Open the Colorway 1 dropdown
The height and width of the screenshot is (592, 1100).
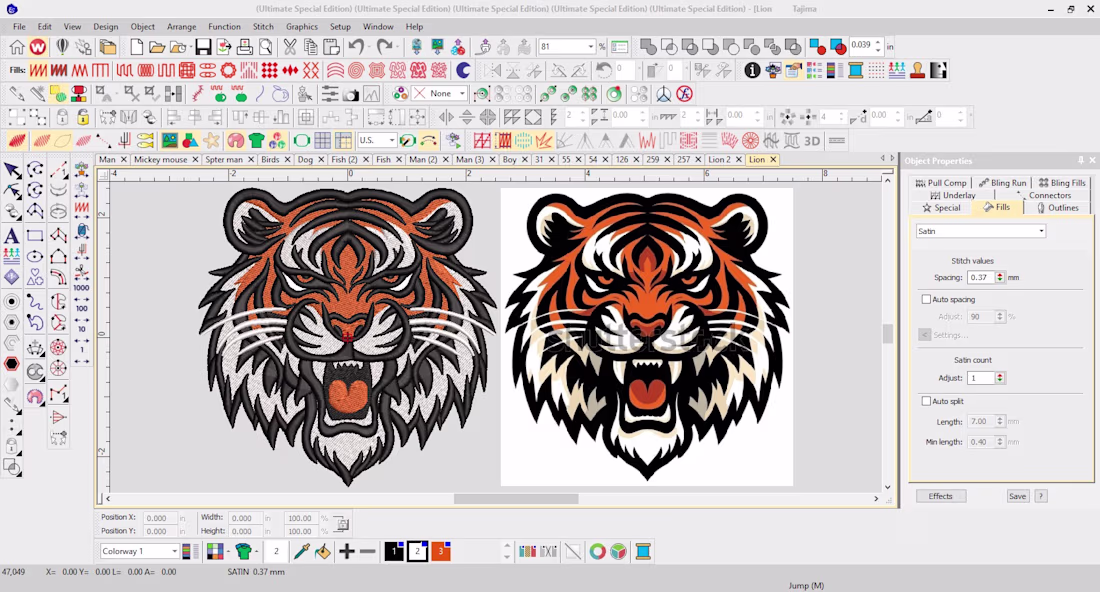(139, 551)
